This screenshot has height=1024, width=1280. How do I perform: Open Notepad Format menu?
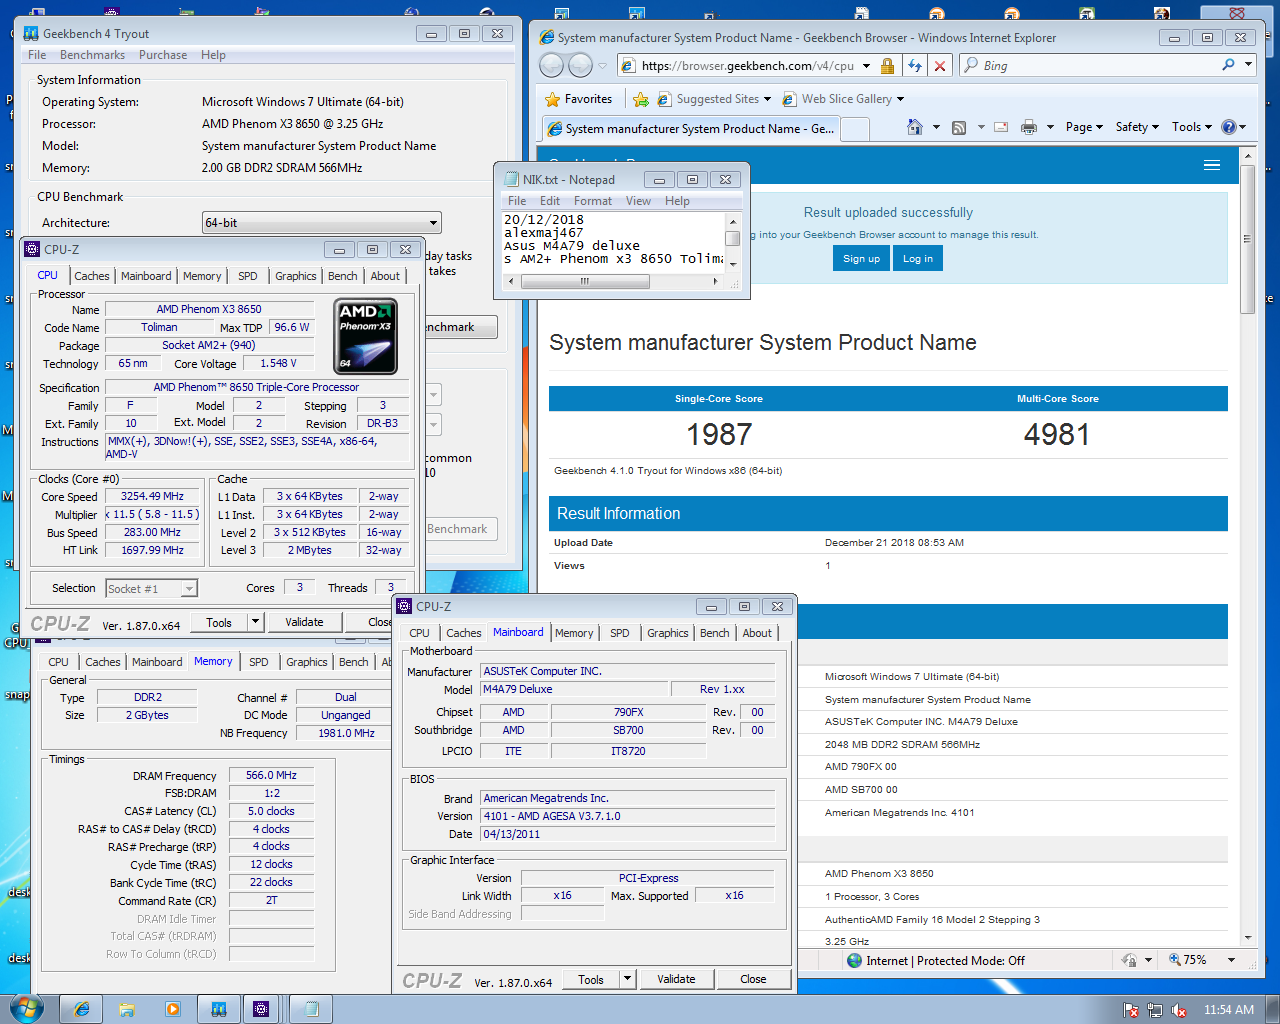(x=593, y=201)
